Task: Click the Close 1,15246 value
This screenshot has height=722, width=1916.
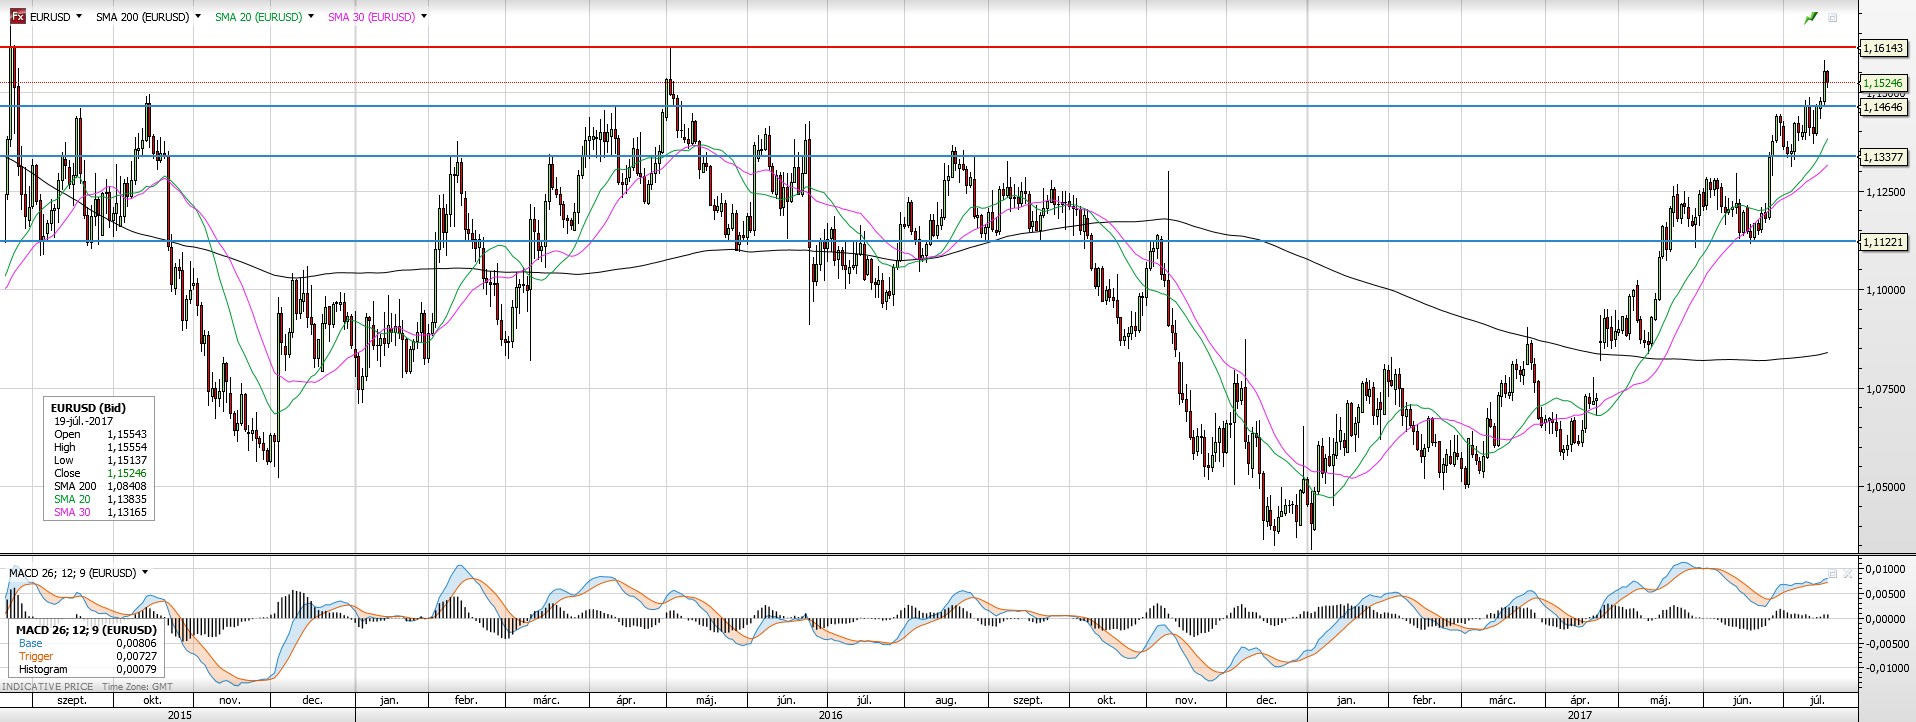Action: pos(127,473)
